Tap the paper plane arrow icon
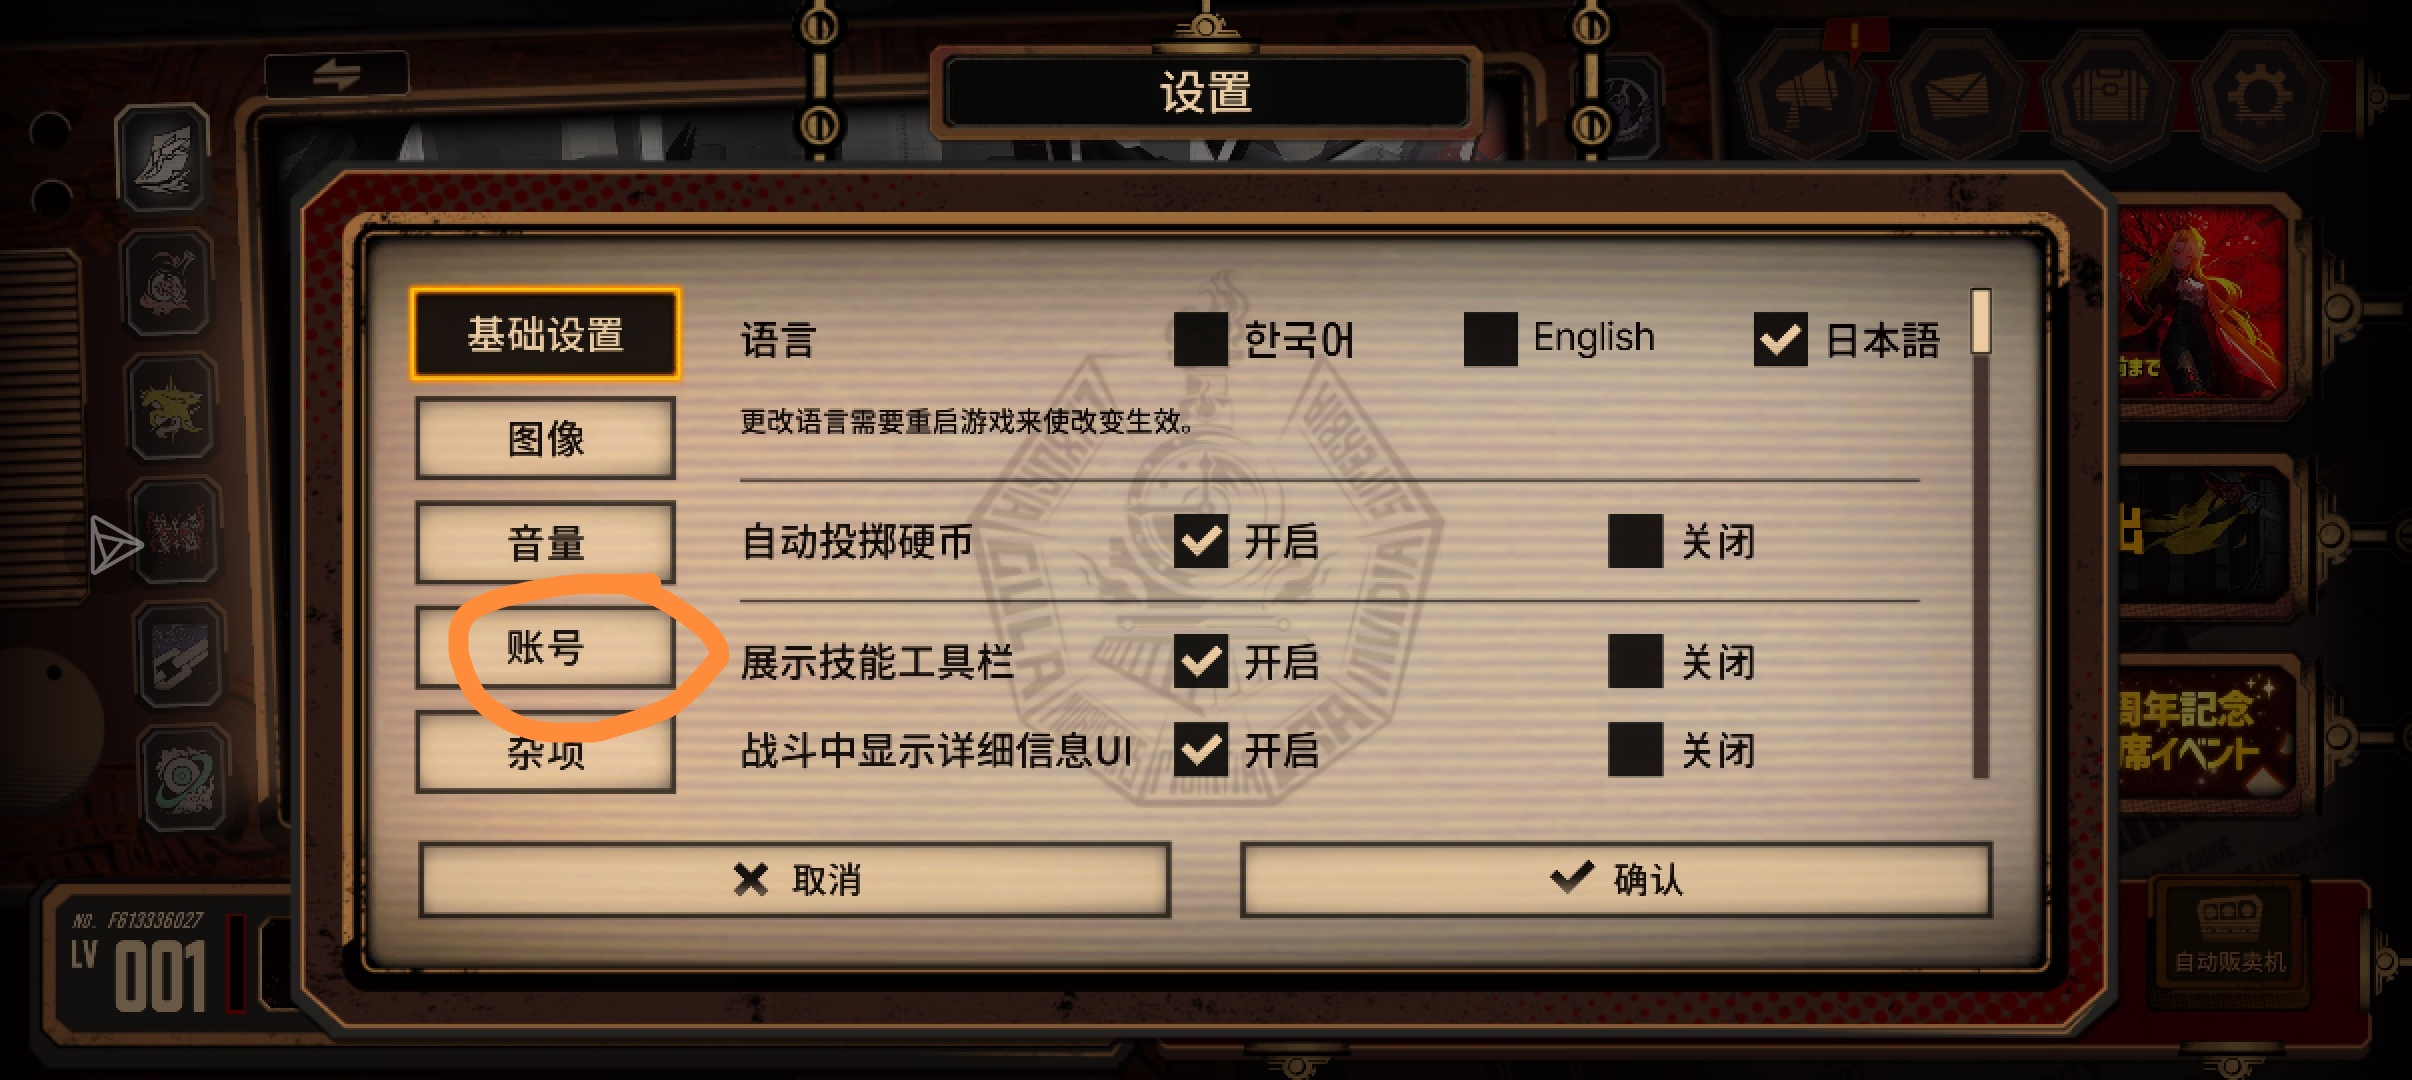 [115, 545]
